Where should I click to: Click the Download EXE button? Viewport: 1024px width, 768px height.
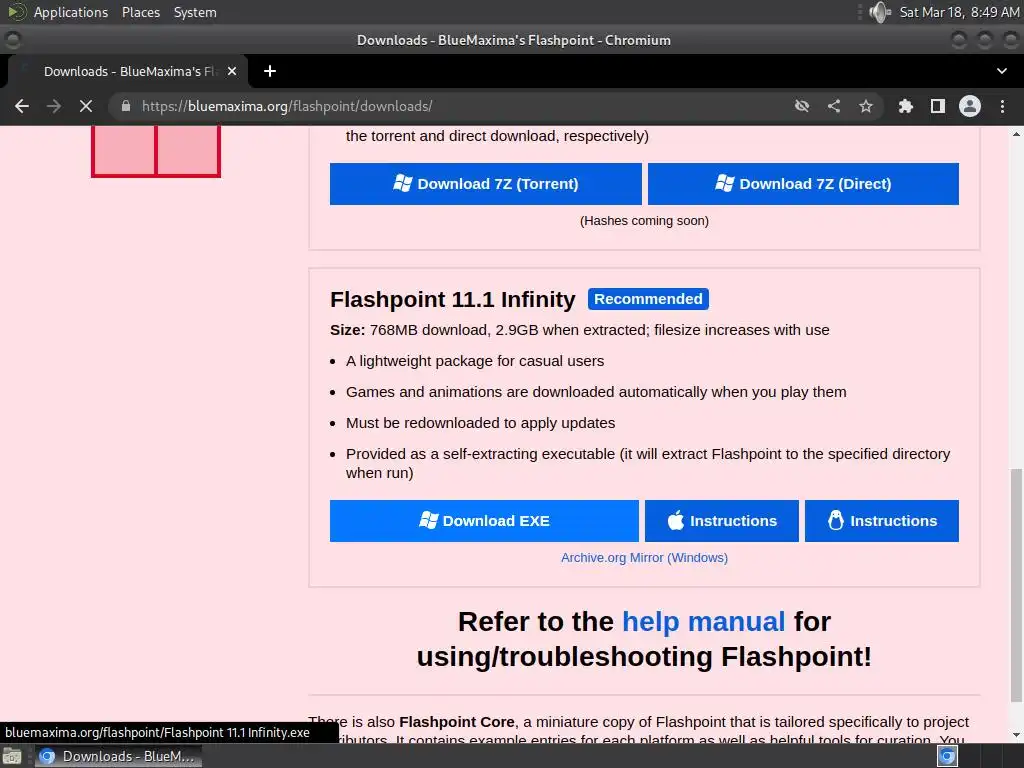(484, 520)
